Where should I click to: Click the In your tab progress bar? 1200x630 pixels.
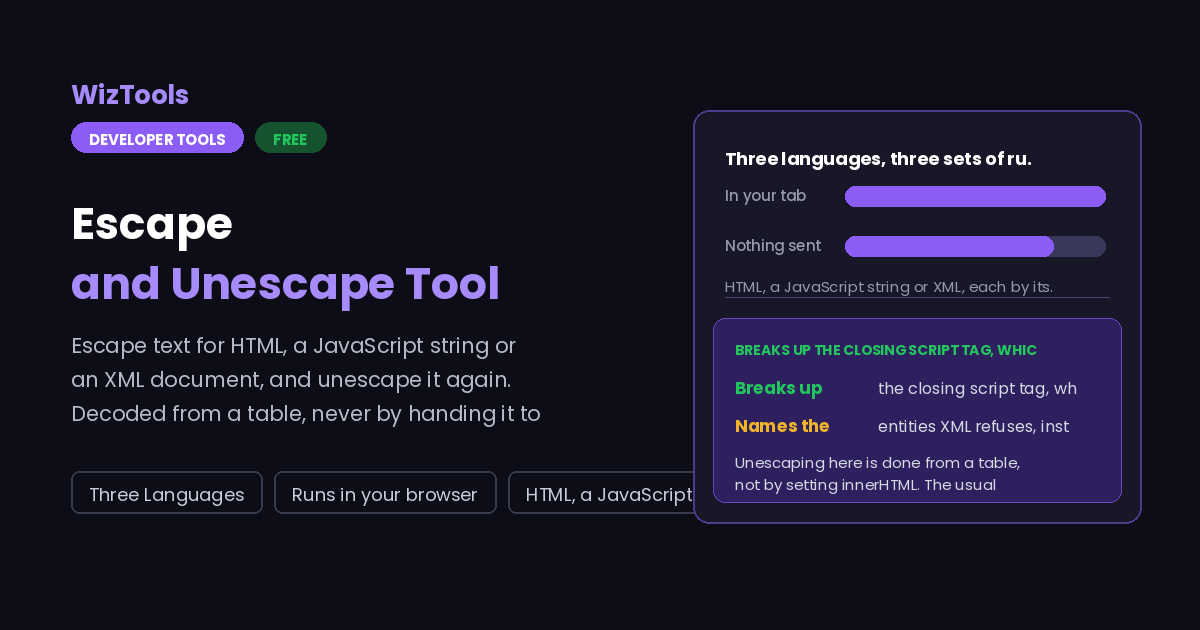pyautogui.click(x=975, y=196)
